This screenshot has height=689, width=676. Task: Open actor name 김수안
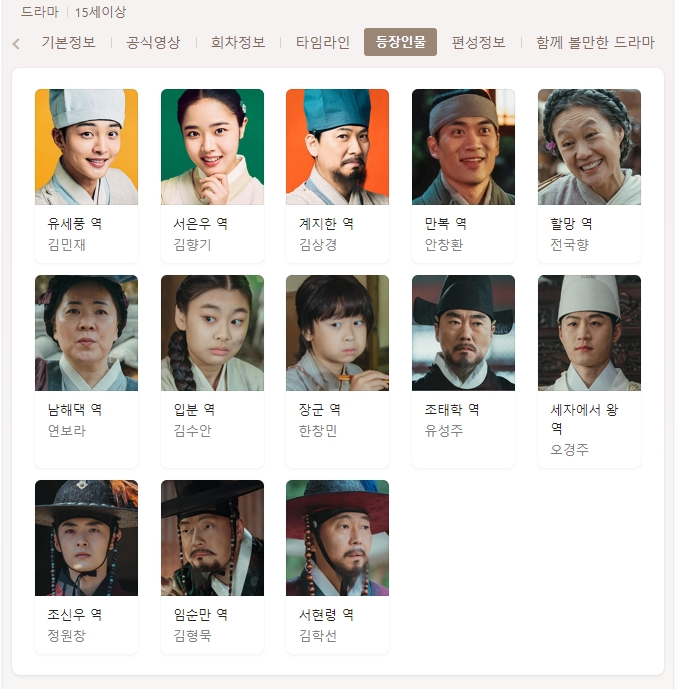pos(193,431)
